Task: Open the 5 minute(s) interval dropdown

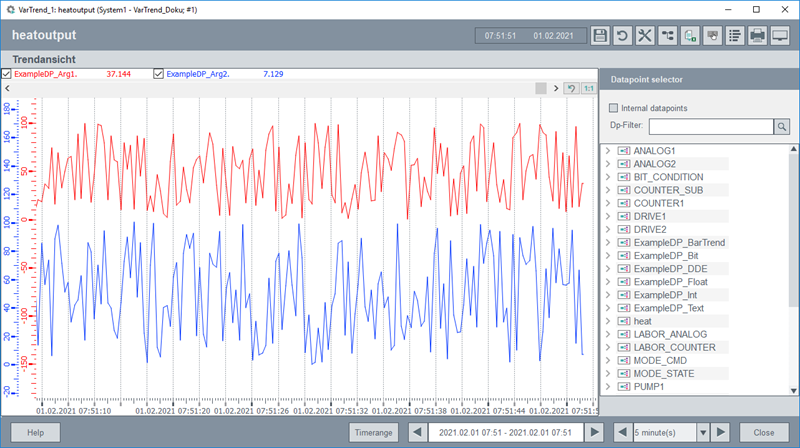Action: tap(702, 432)
